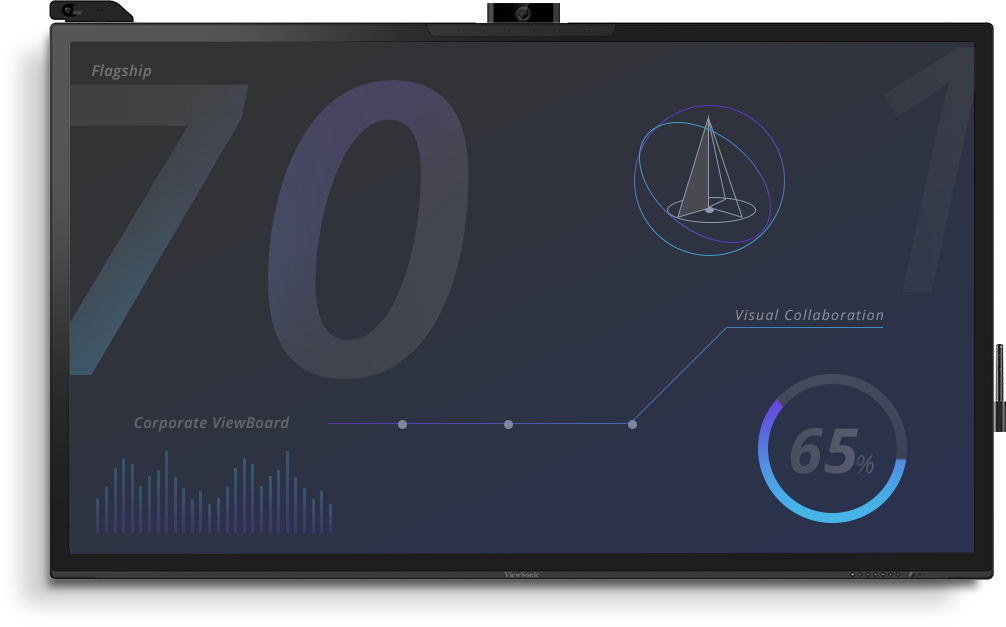1006x627 pixels.
Task: Click the camera module at top-left corner
Action: (x=90, y=11)
